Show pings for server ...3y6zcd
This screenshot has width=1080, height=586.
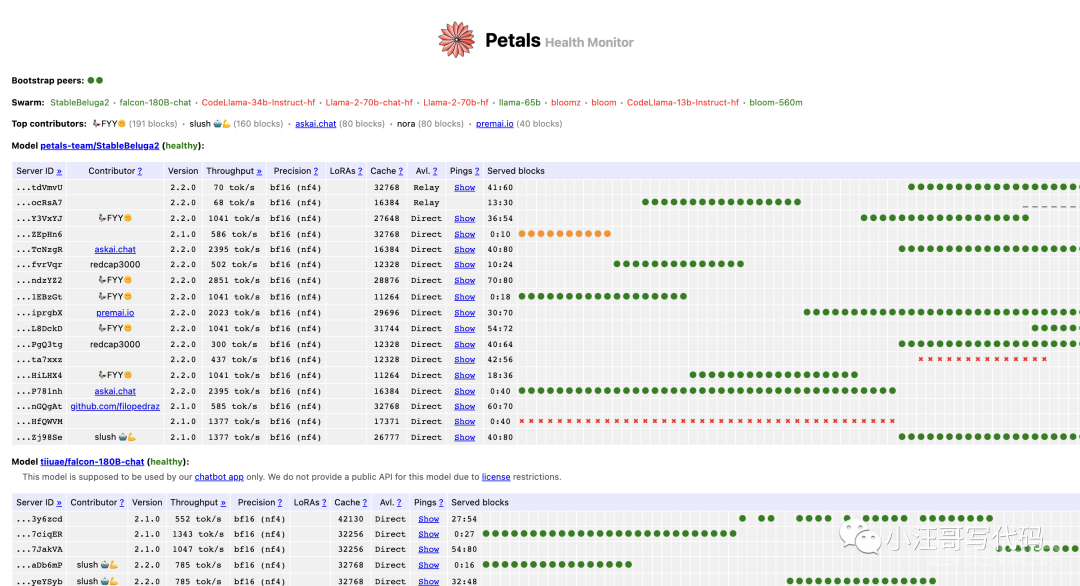click(428, 520)
